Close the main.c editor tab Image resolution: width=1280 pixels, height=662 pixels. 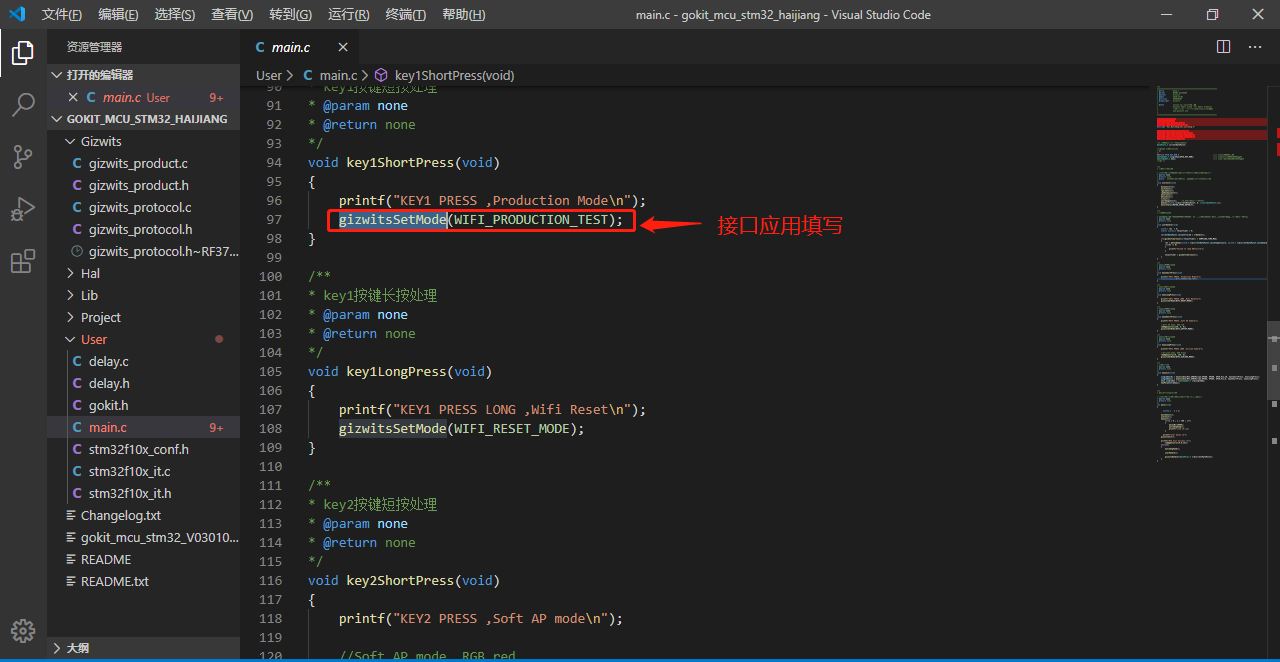pos(343,47)
